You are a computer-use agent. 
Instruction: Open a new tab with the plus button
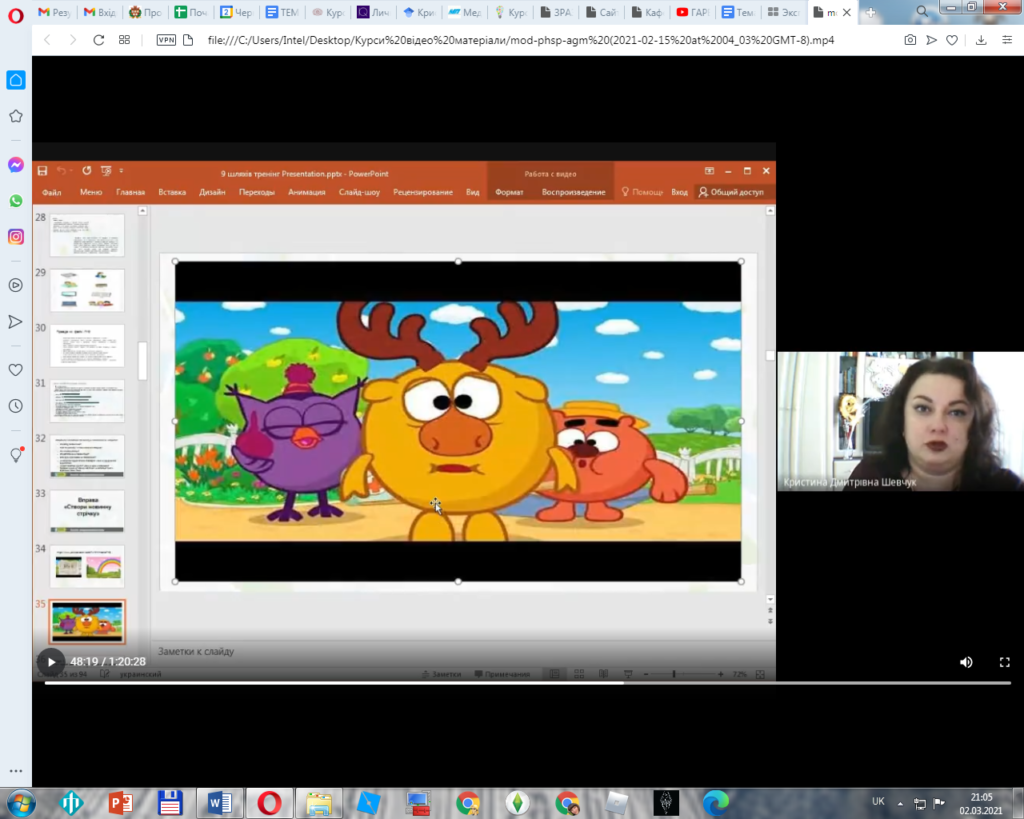(870, 12)
